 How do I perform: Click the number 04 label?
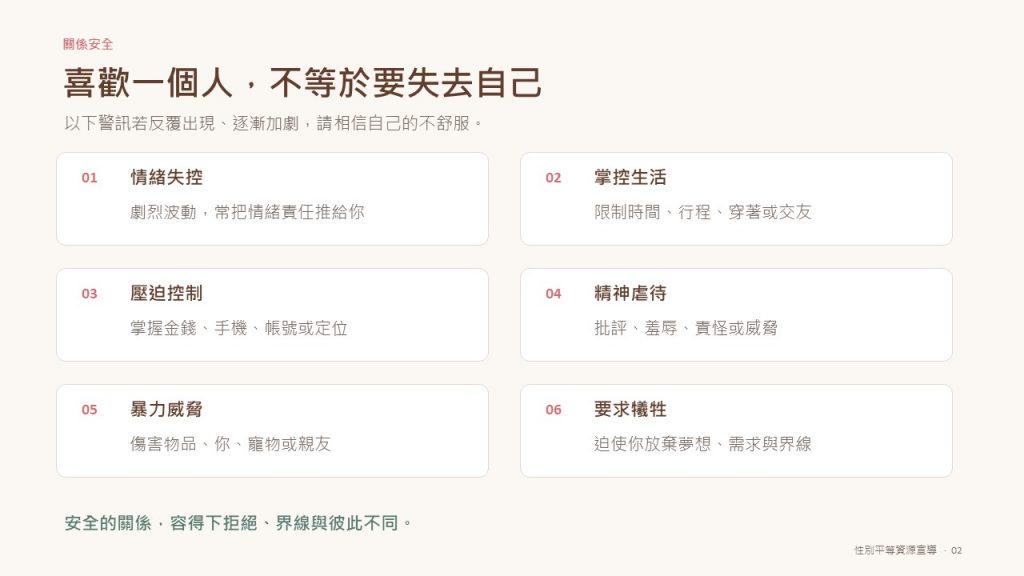[x=553, y=294]
